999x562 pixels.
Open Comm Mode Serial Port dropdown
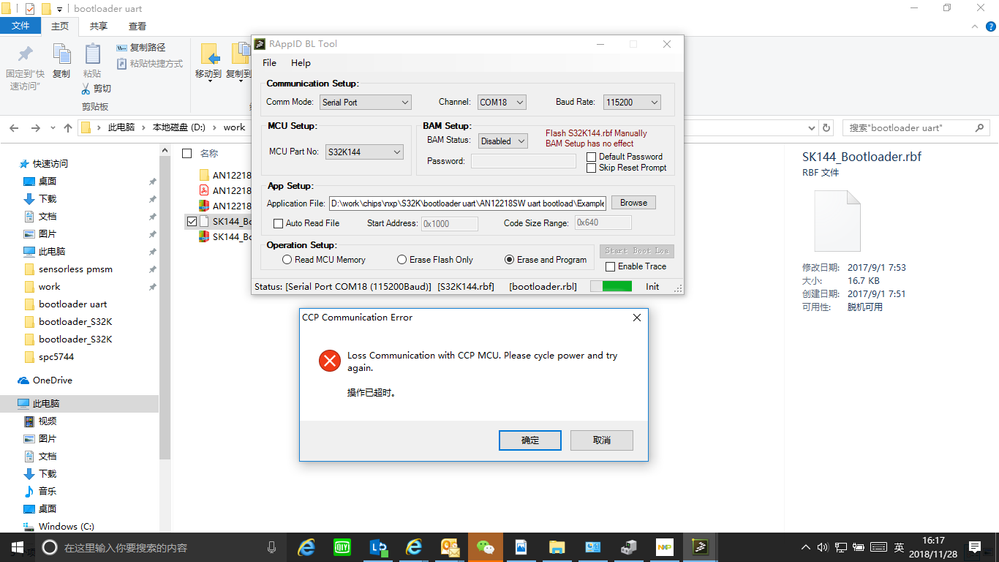pos(365,103)
